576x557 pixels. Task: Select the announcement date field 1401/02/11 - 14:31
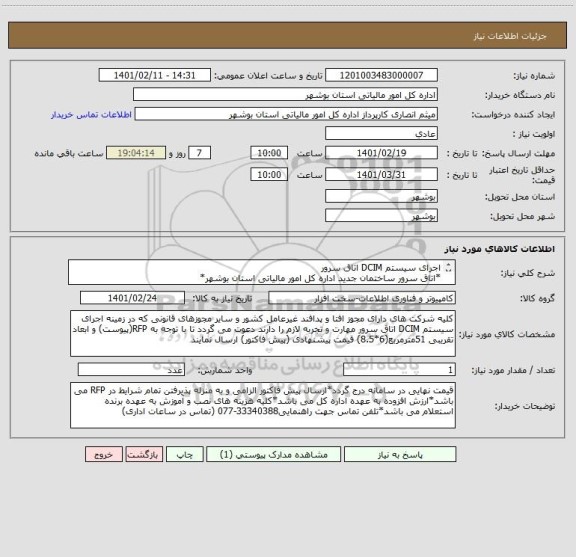click(x=155, y=75)
